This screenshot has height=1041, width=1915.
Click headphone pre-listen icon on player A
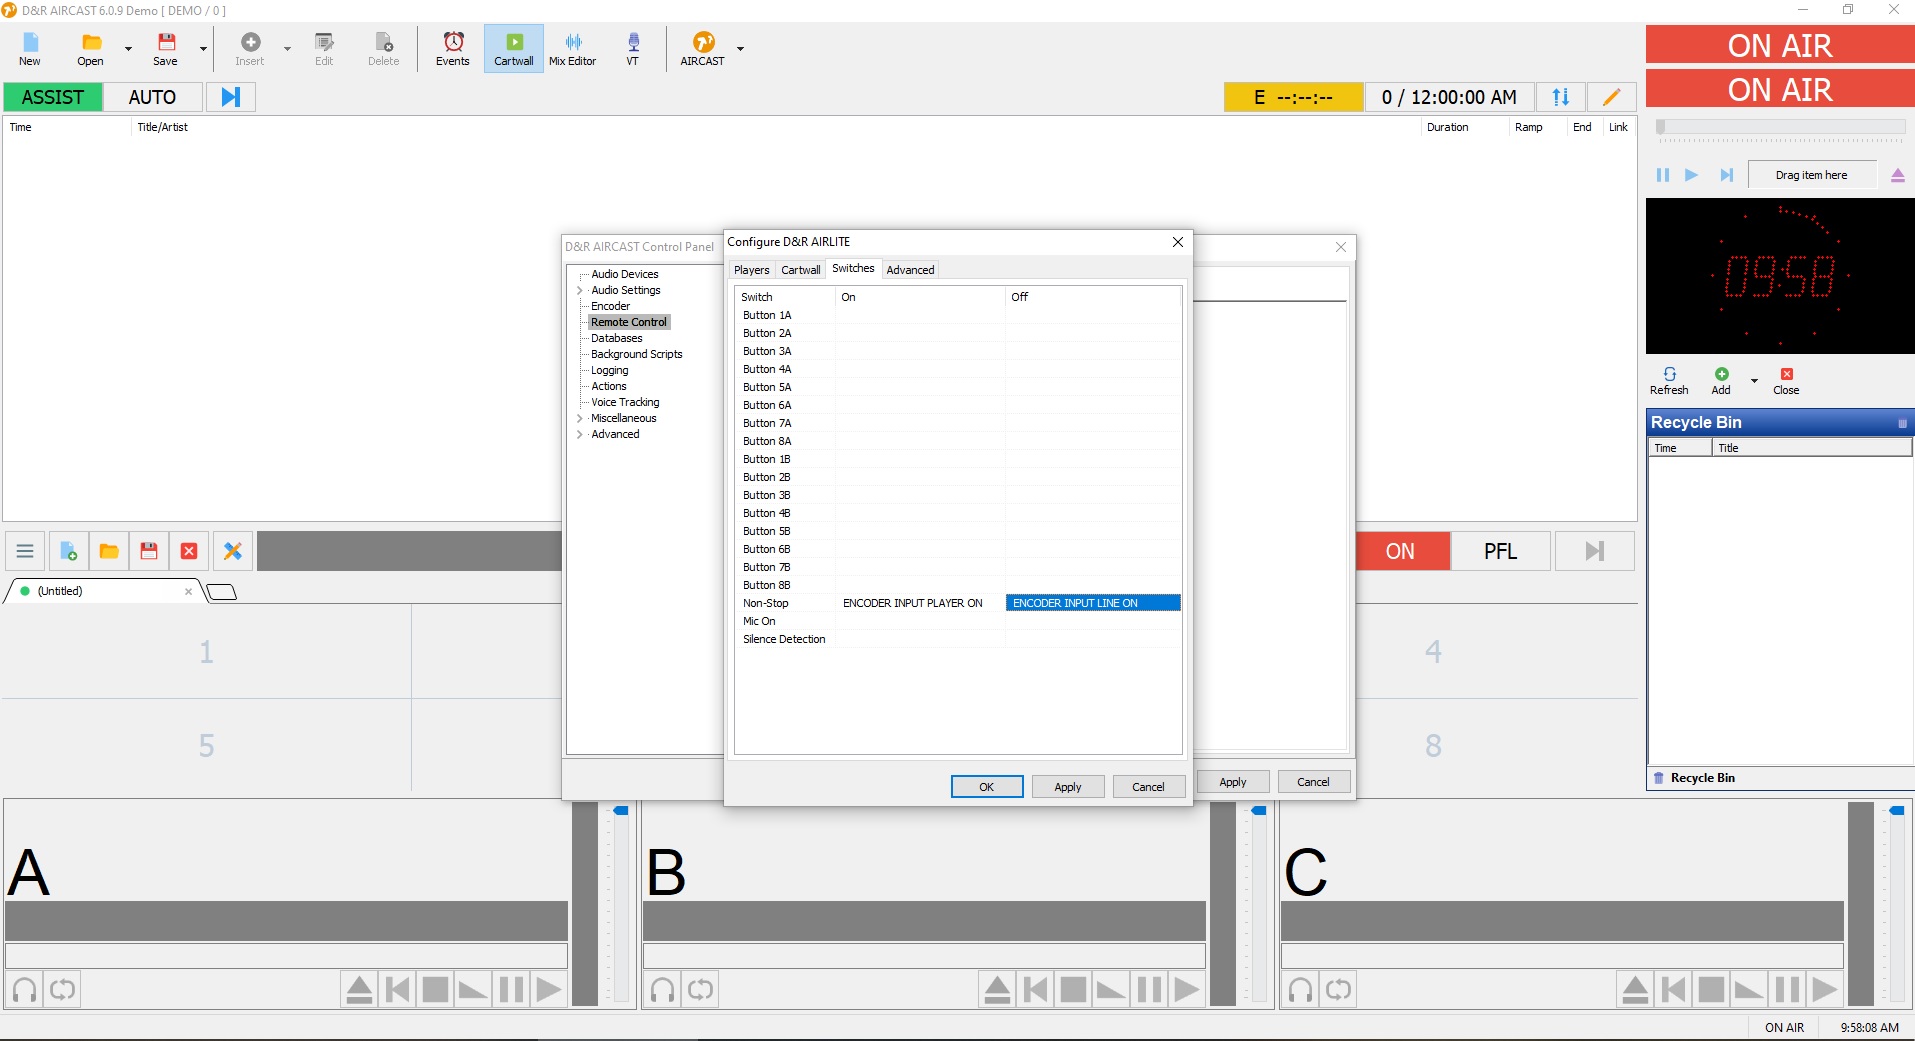tap(25, 990)
